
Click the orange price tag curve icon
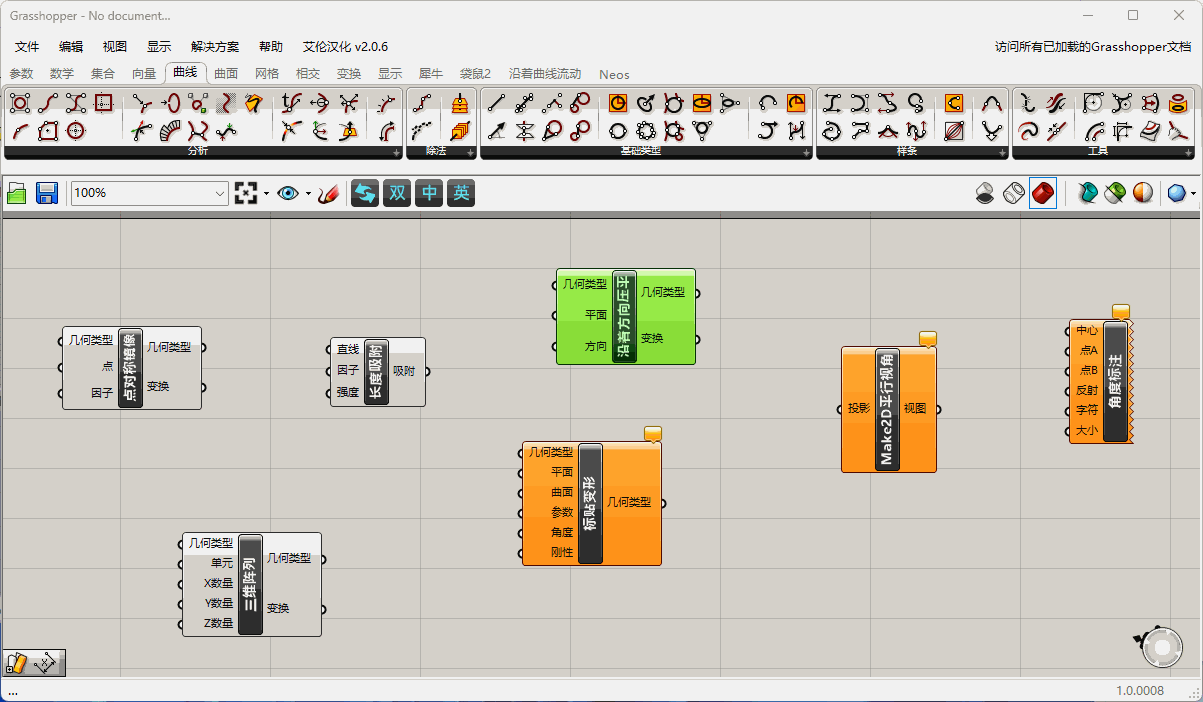[x=252, y=103]
